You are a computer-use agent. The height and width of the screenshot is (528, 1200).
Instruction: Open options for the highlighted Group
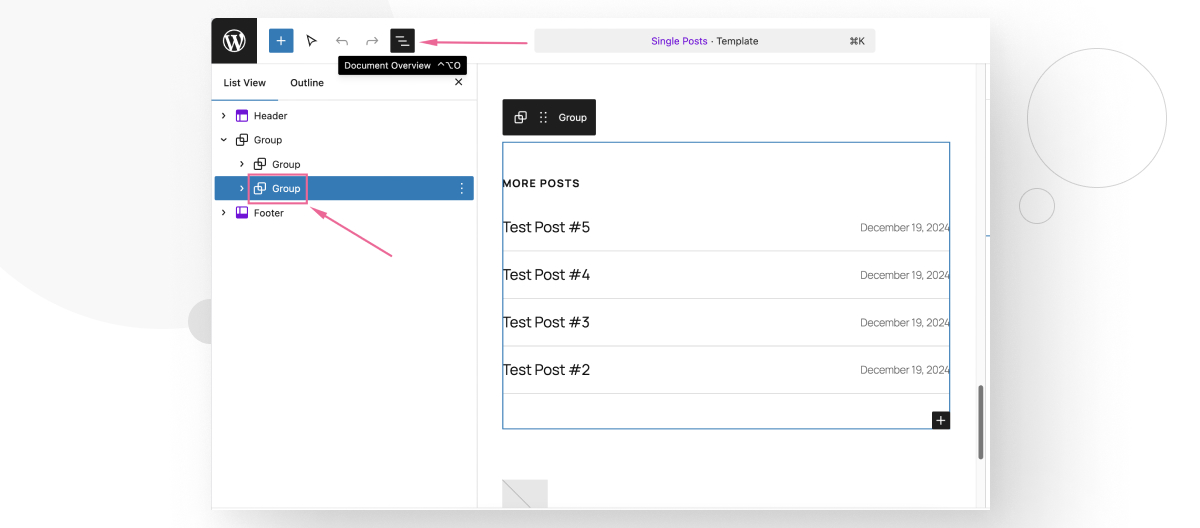coord(461,188)
